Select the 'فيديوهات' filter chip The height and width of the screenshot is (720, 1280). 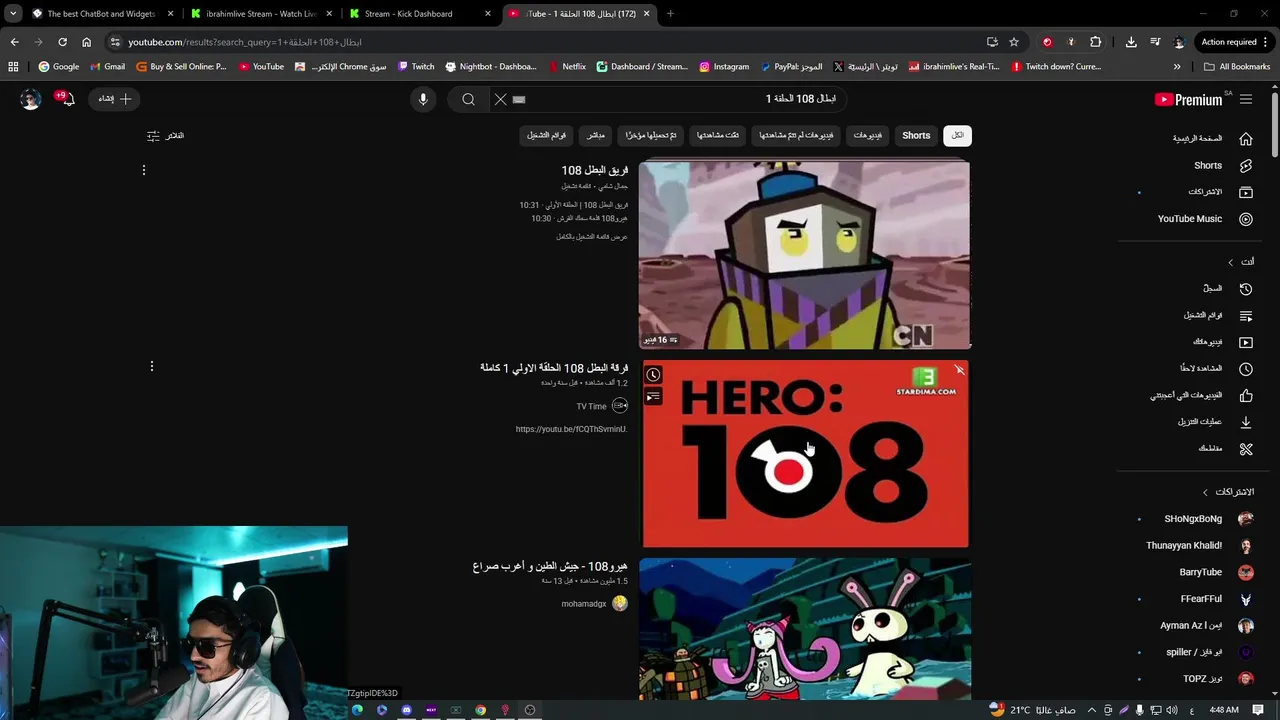[x=867, y=135]
